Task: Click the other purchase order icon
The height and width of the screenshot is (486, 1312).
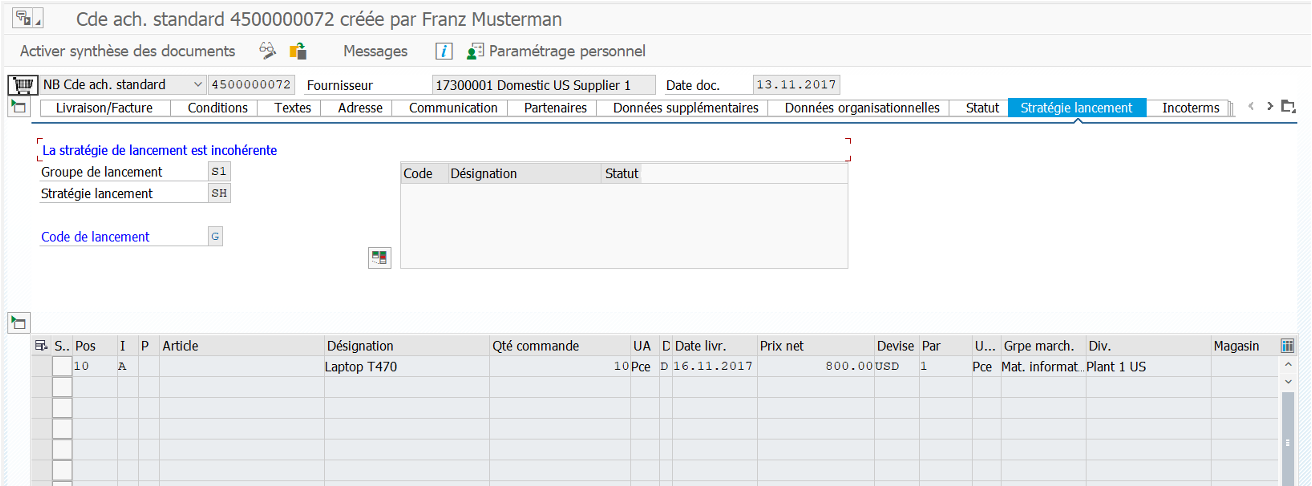Action: pyautogui.click(x=298, y=51)
